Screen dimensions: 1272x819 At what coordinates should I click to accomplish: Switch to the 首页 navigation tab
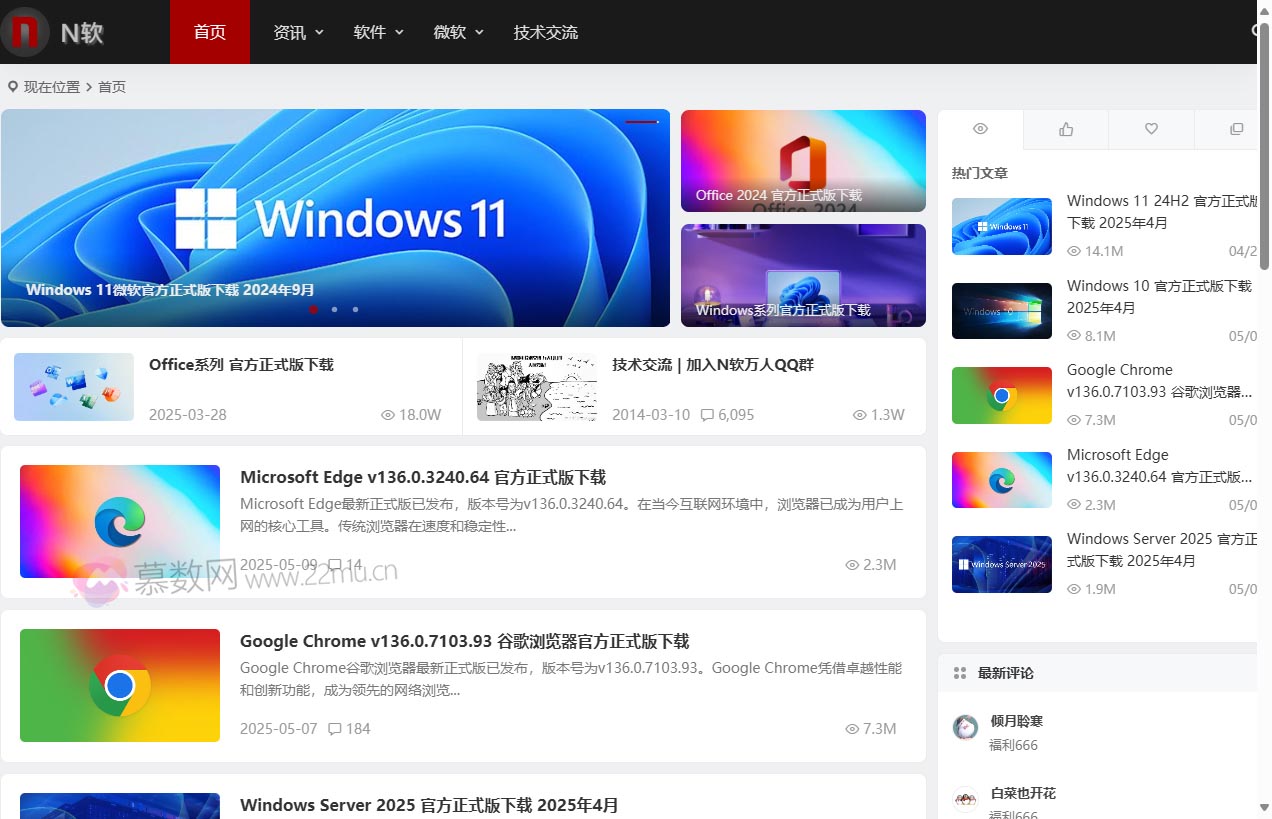click(209, 31)
